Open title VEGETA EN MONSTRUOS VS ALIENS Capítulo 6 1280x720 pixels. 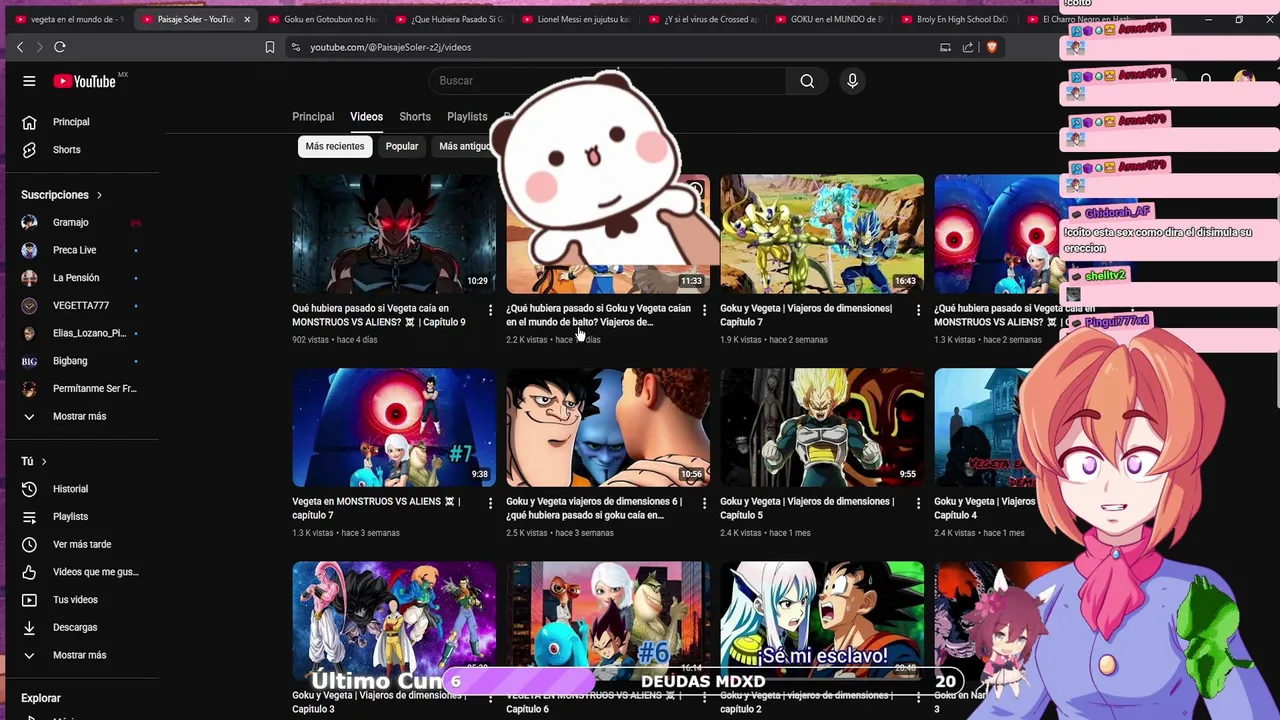coord(593,702)
